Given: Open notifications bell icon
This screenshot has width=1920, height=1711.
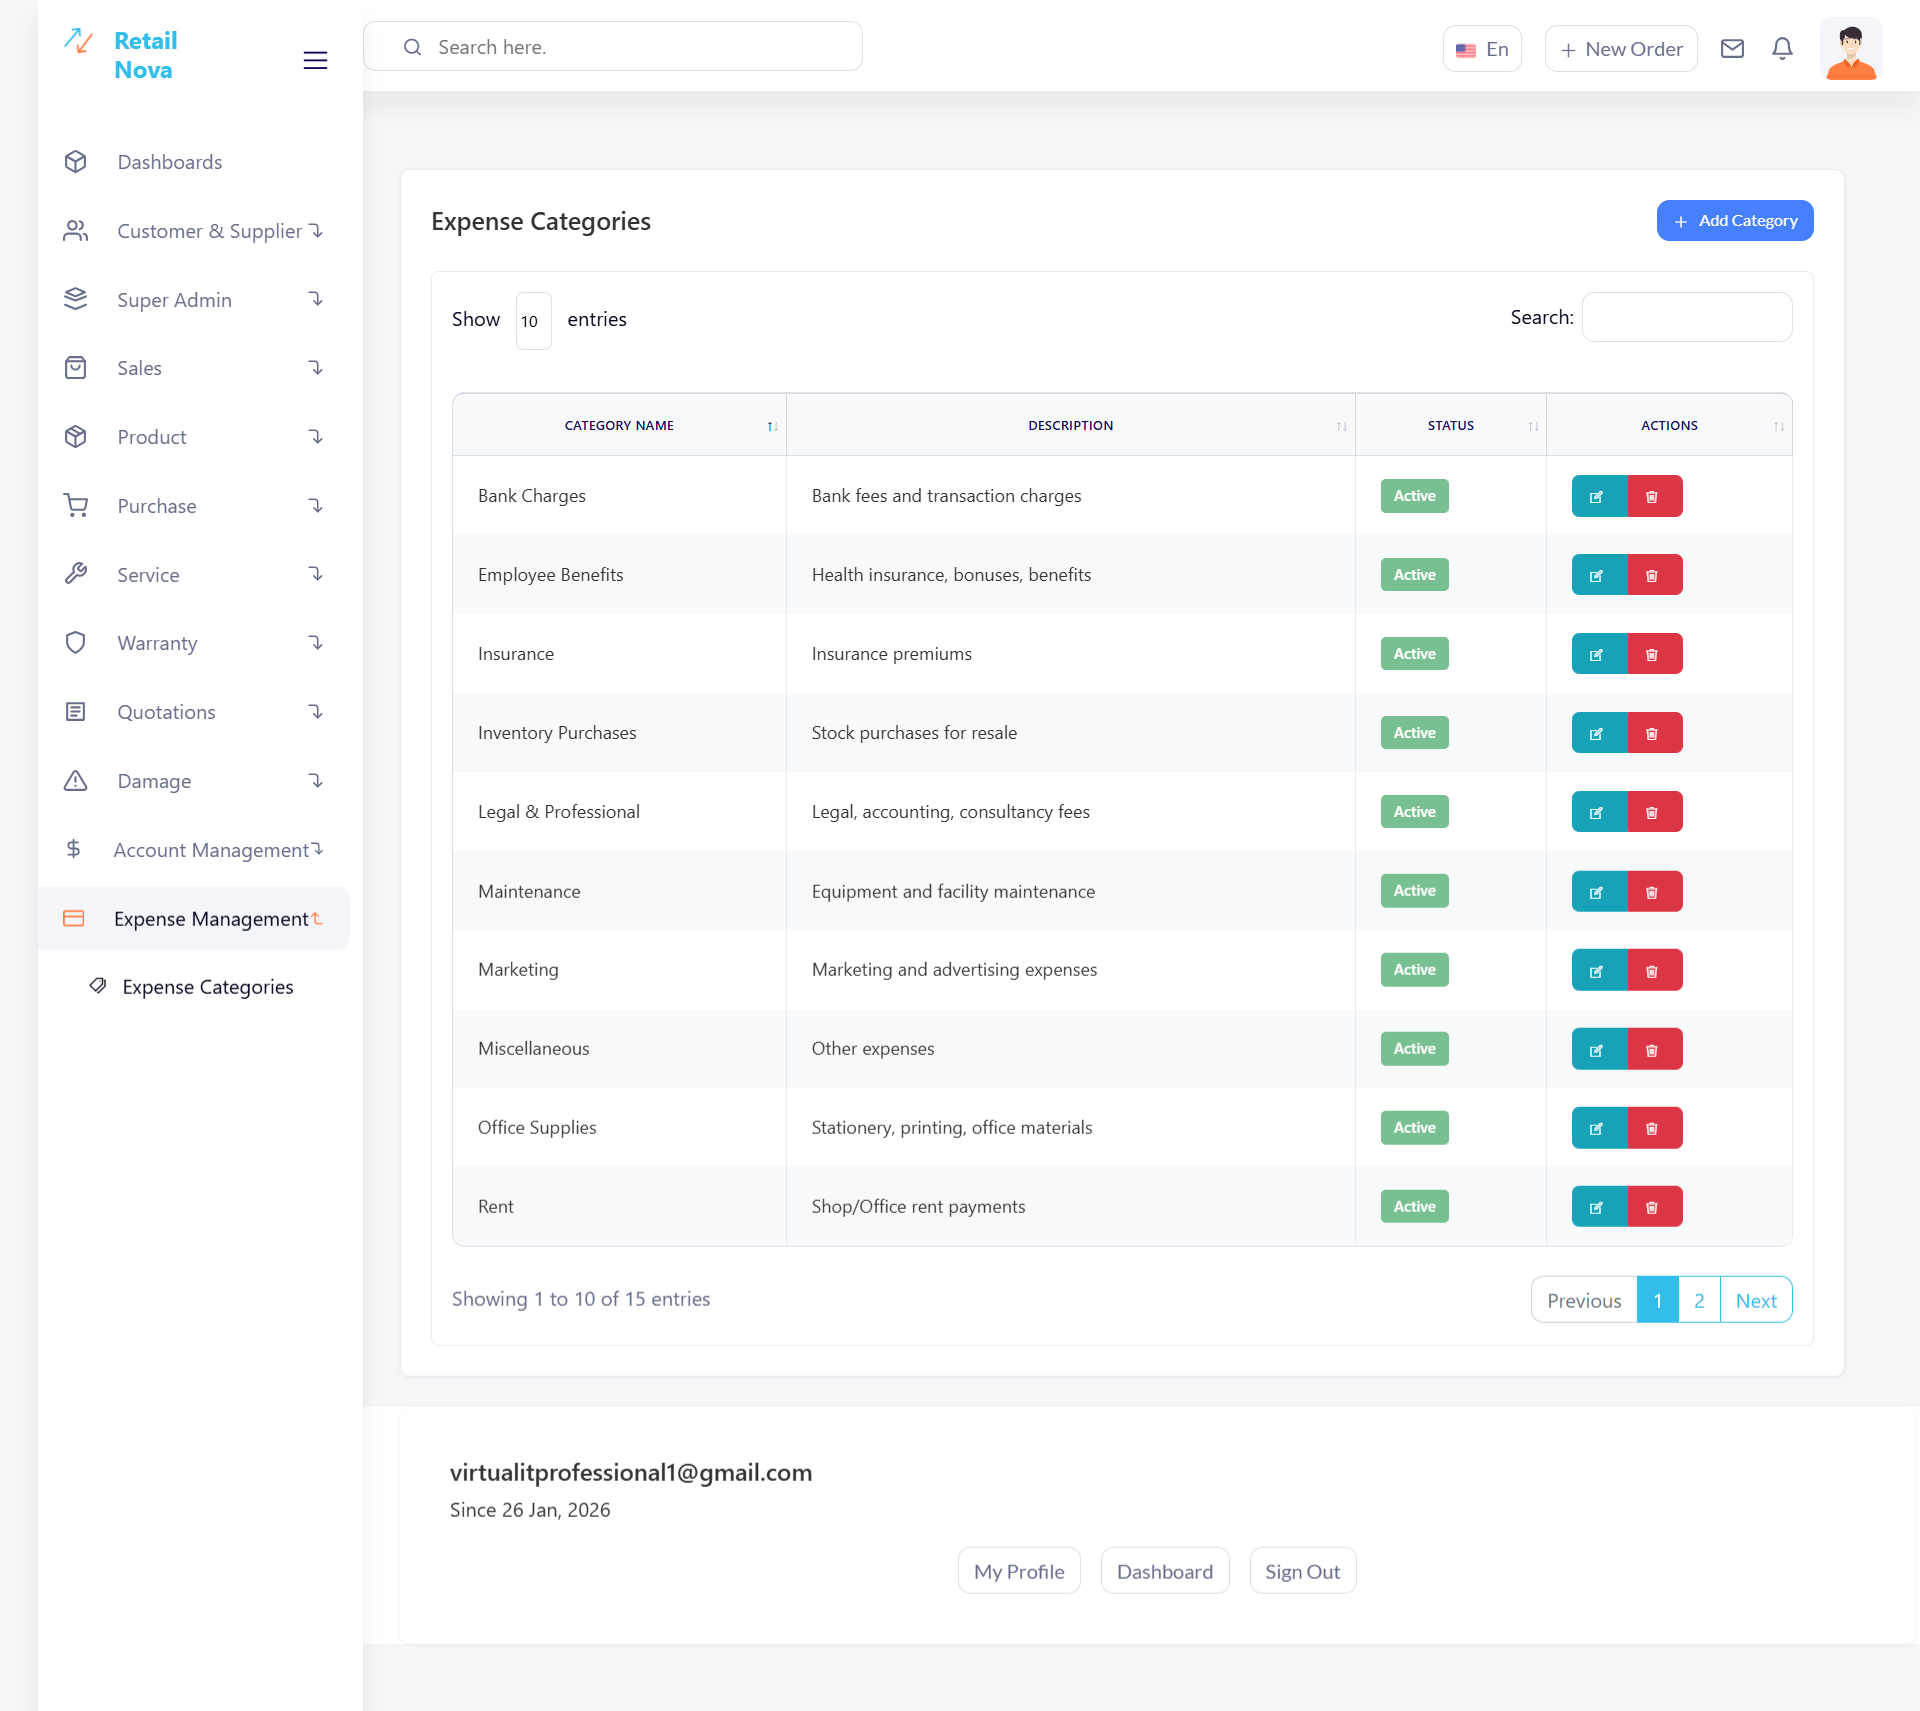Looking at the screenshot, I should (x=1782, y=48).
